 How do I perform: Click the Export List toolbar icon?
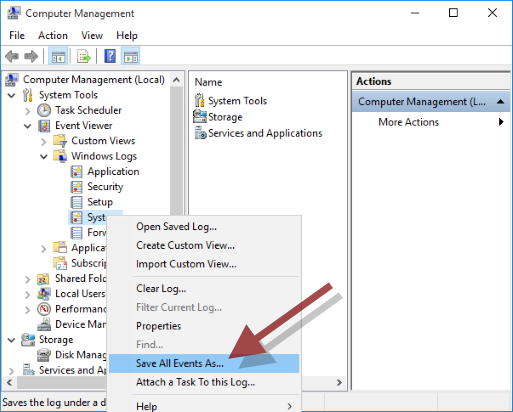click(84, 56)
